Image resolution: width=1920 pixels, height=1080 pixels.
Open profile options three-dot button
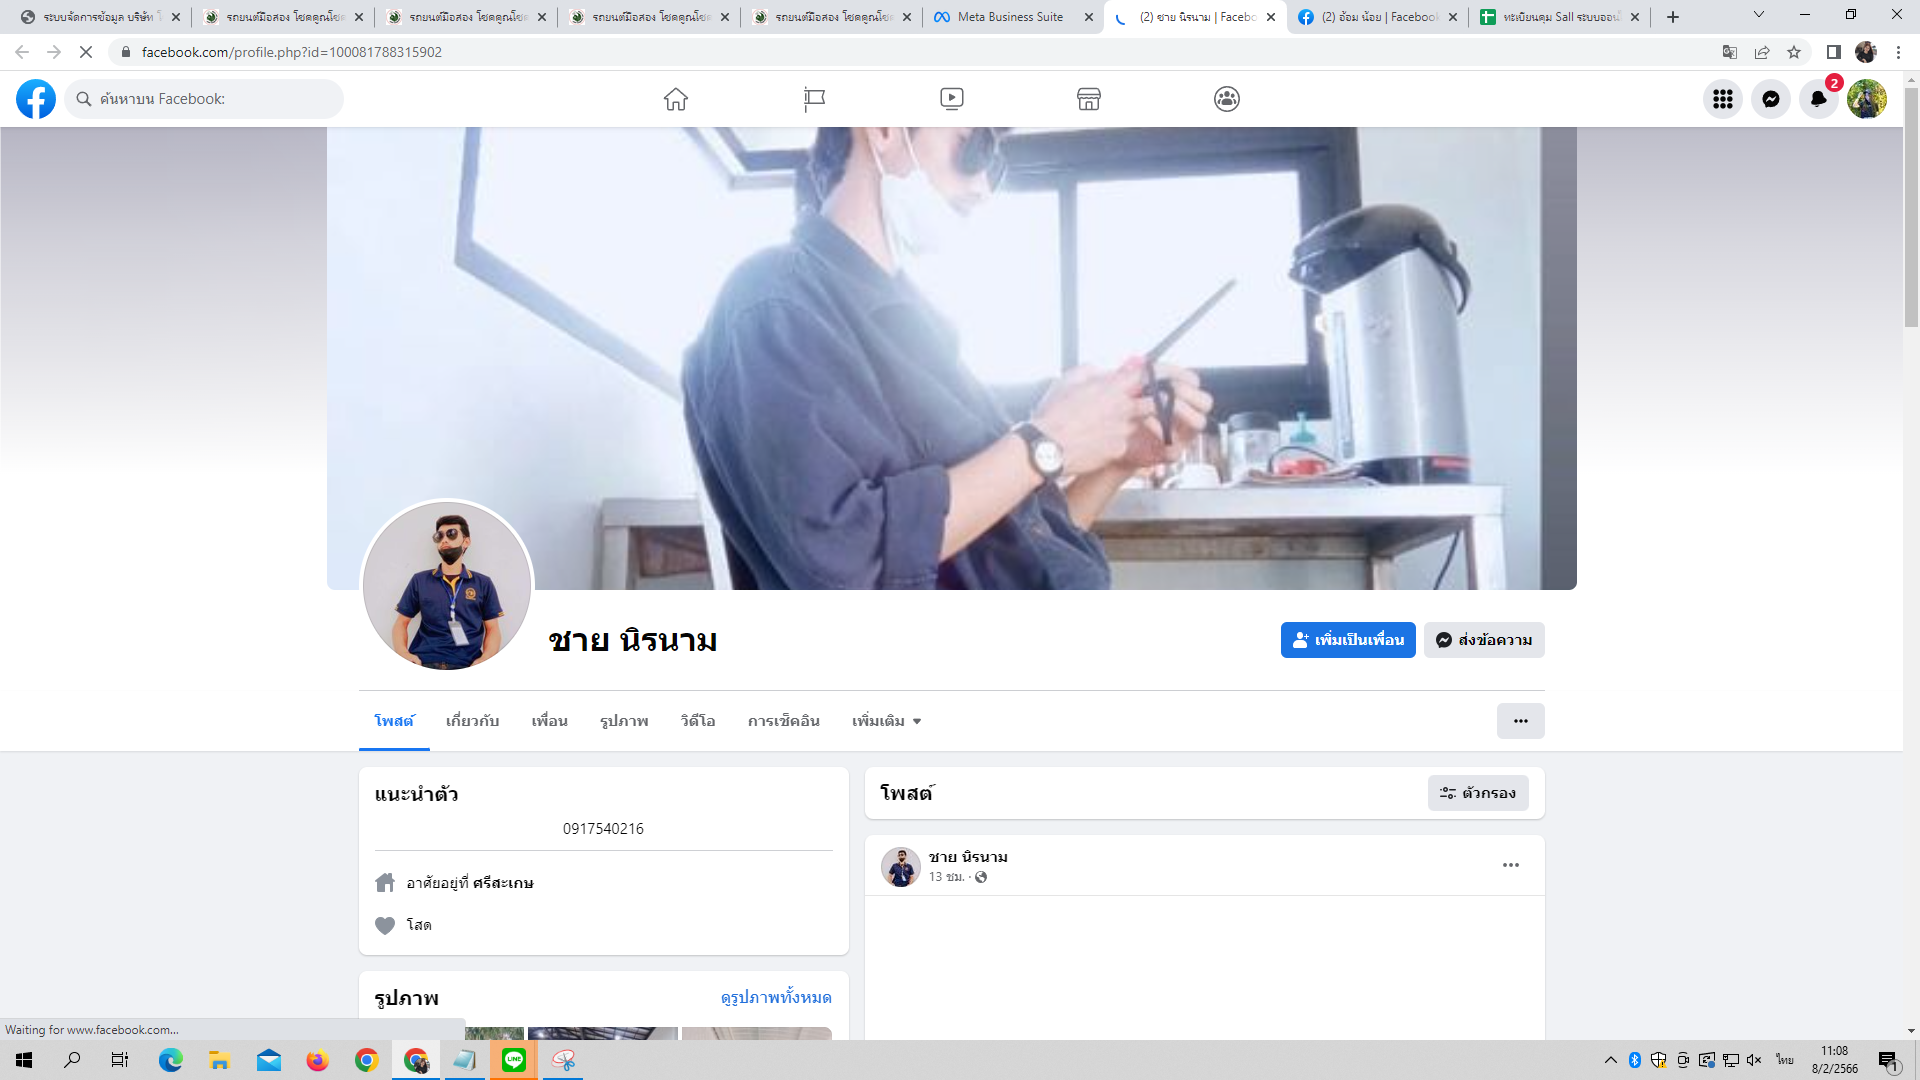pos(1520,721)
